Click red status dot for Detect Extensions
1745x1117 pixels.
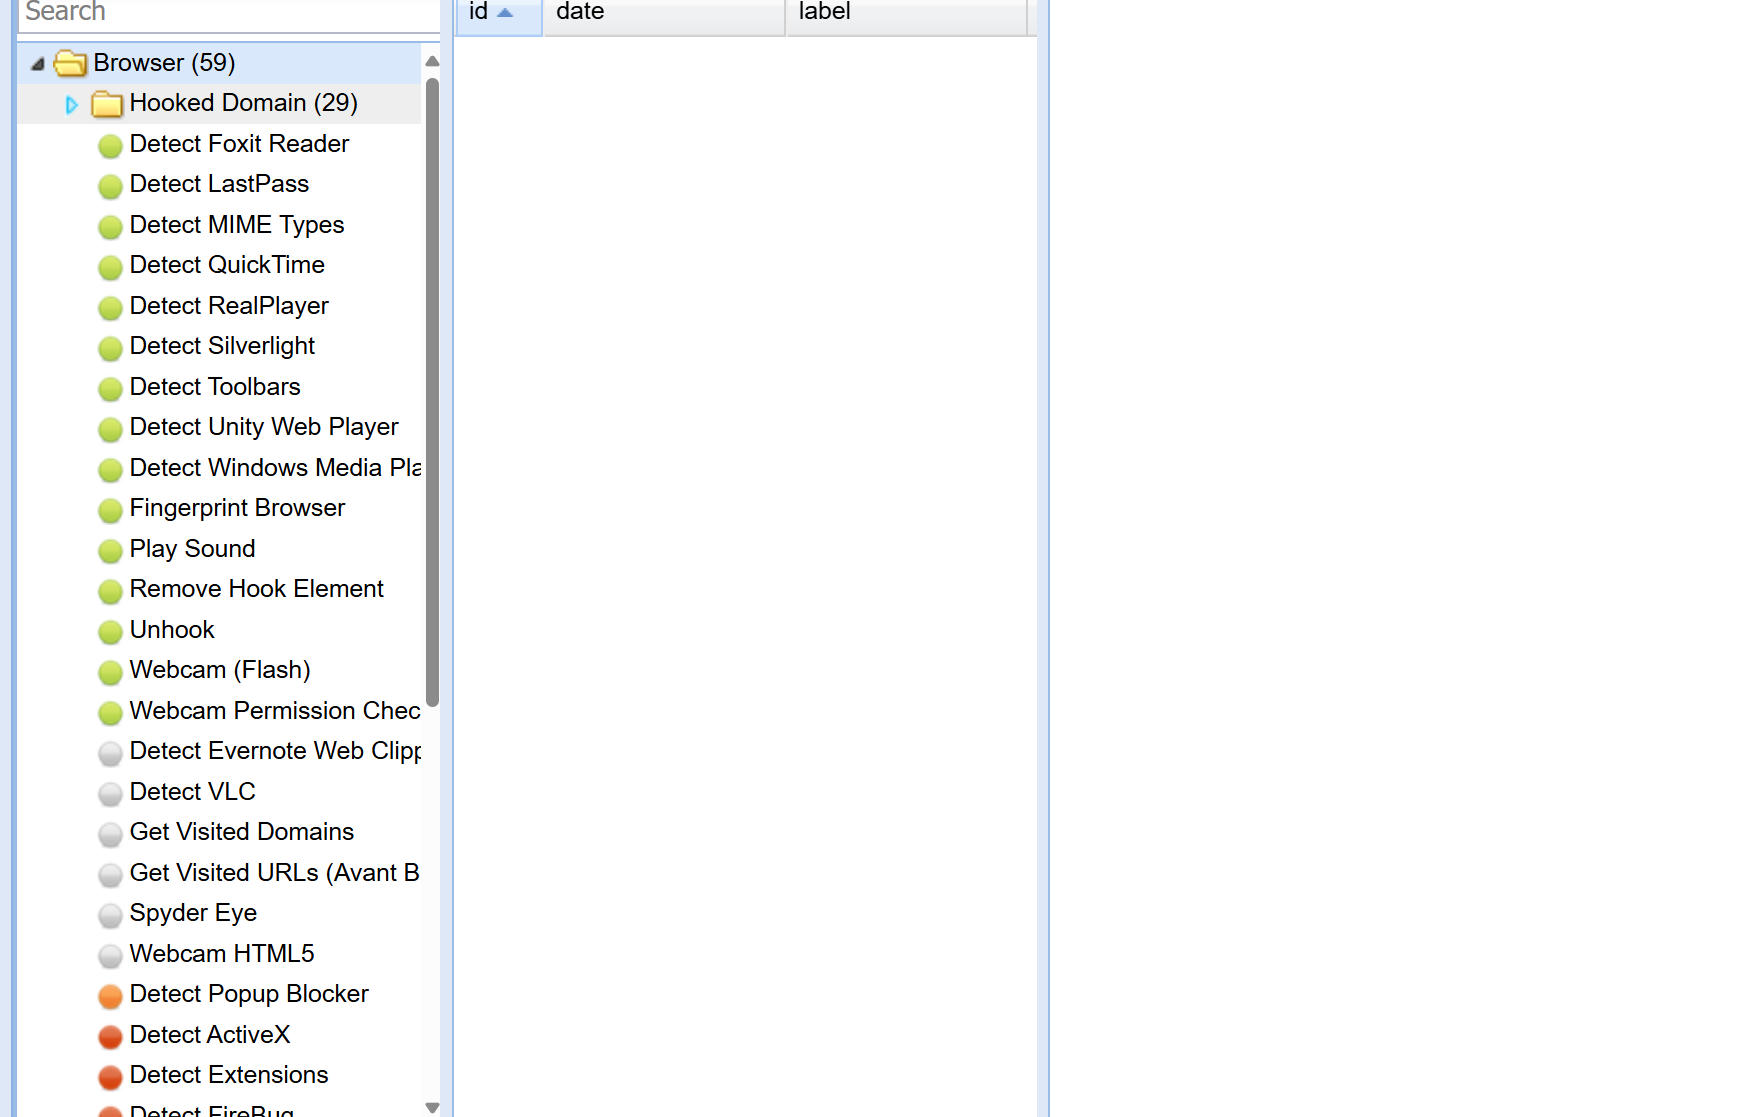pos(111,1077)
